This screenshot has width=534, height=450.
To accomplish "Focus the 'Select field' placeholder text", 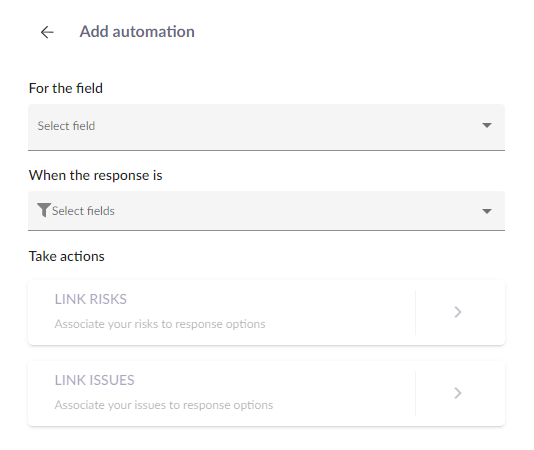I will coord(66,126).
